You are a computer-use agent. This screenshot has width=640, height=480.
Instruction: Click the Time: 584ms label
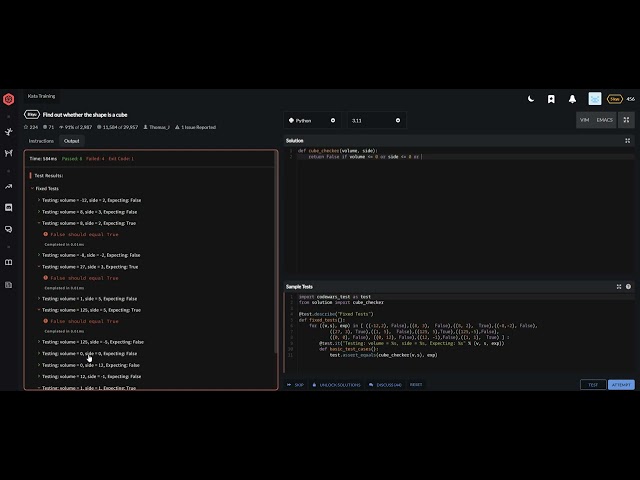tap(43, 159)
